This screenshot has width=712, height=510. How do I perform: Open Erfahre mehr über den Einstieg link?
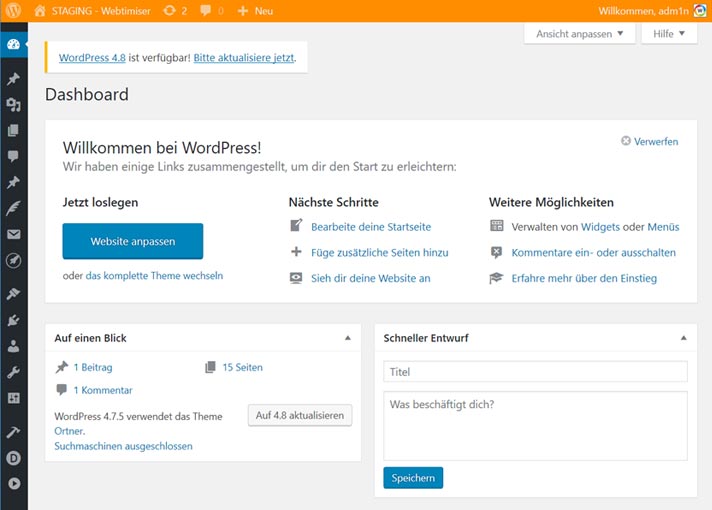[584, 278]
